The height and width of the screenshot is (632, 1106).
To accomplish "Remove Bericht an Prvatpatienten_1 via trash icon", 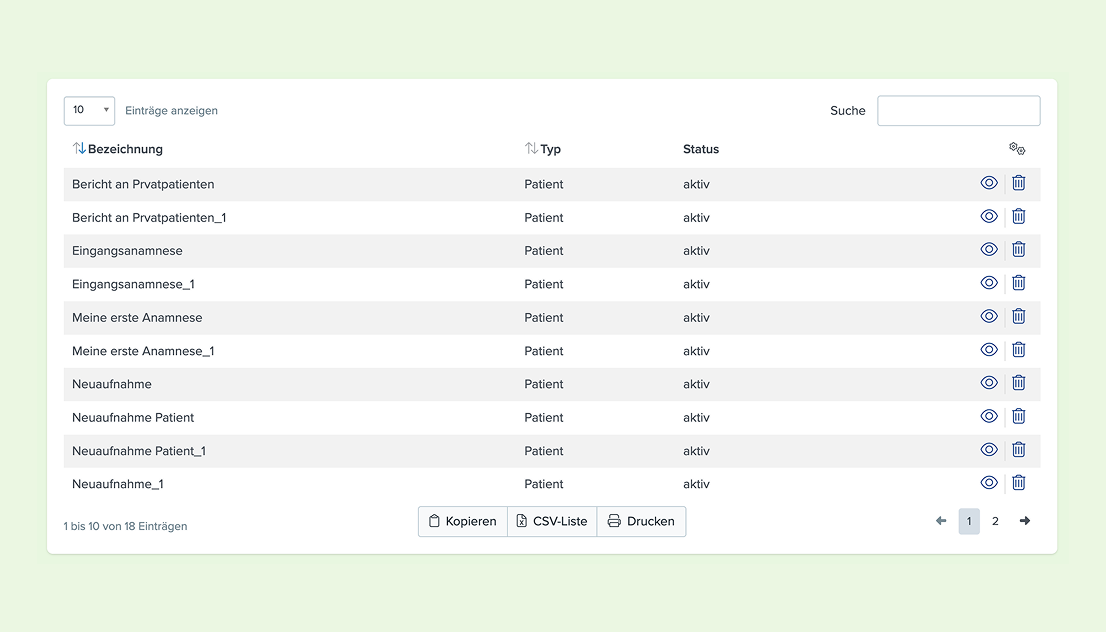I will tap(1019, 216).
